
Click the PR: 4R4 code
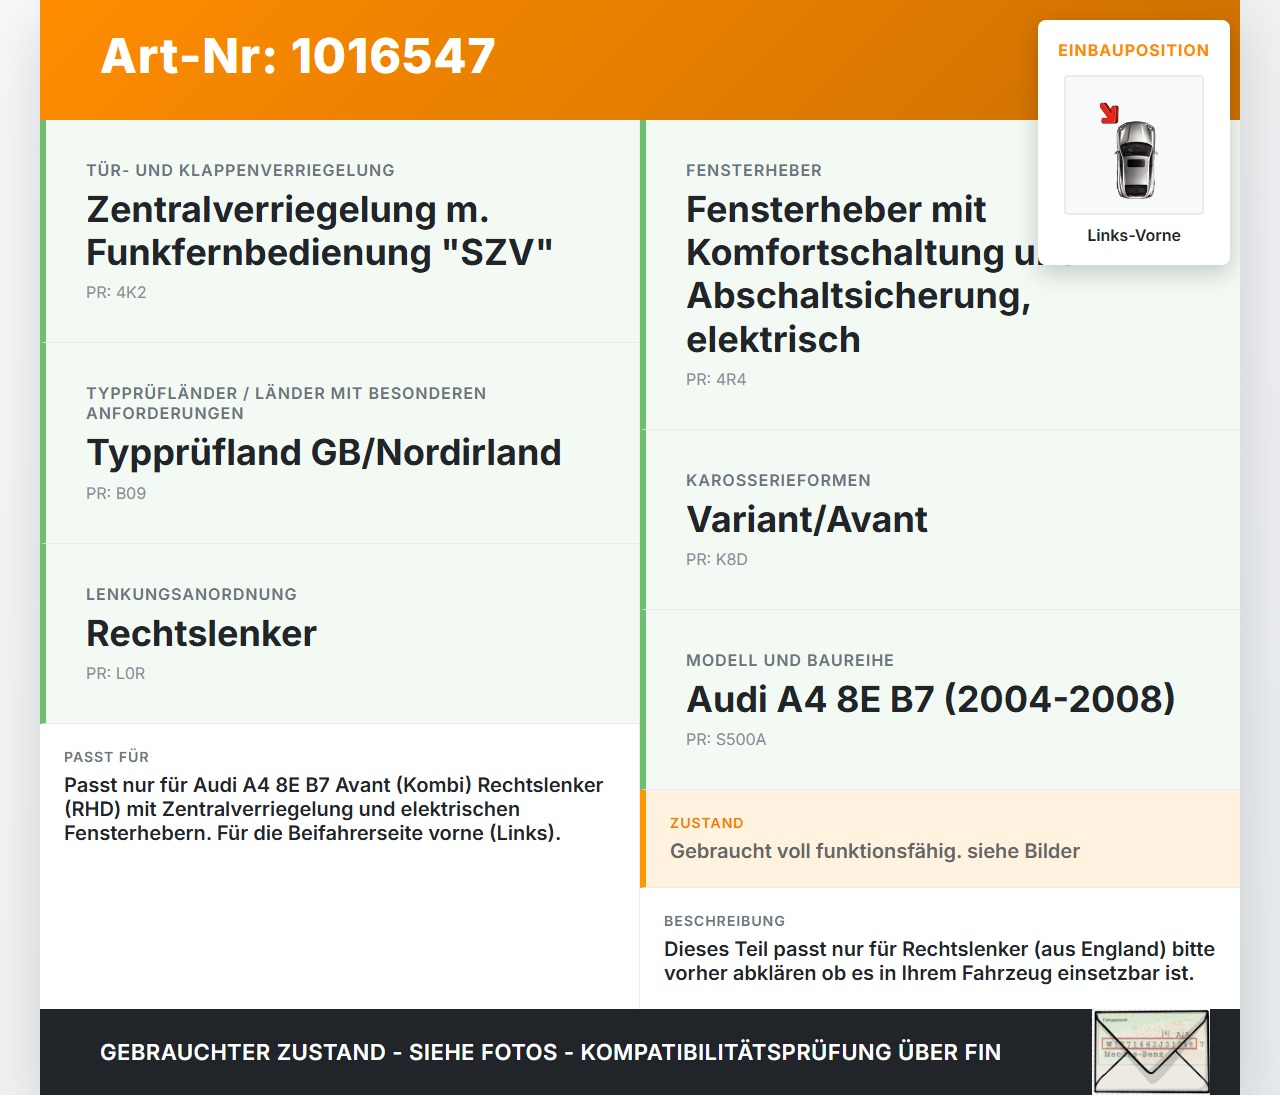point(716,379)
